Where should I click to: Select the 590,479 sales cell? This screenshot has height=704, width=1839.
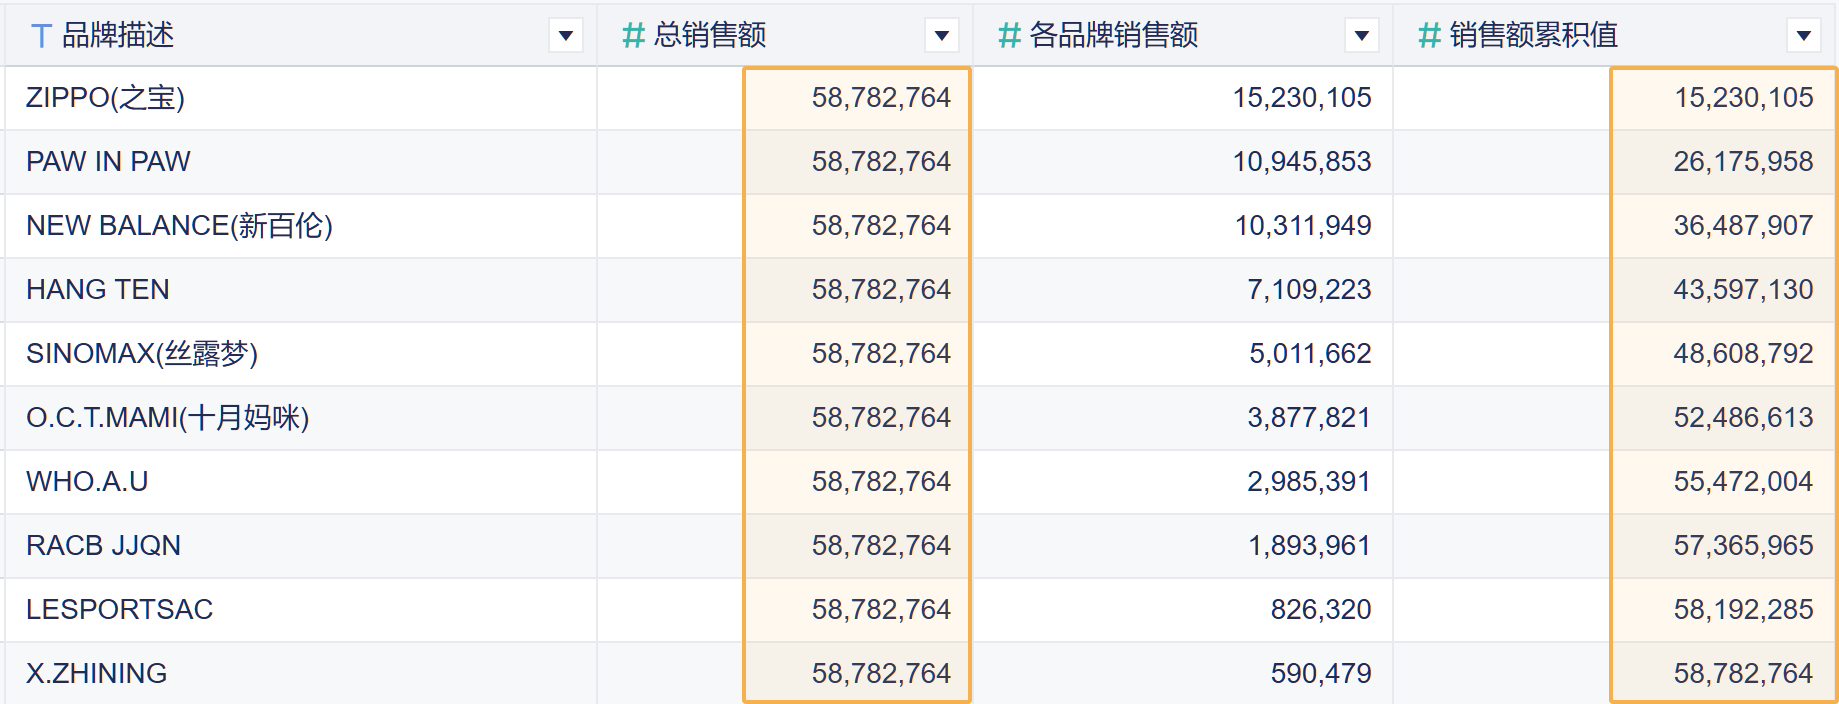coord(1320,674)
